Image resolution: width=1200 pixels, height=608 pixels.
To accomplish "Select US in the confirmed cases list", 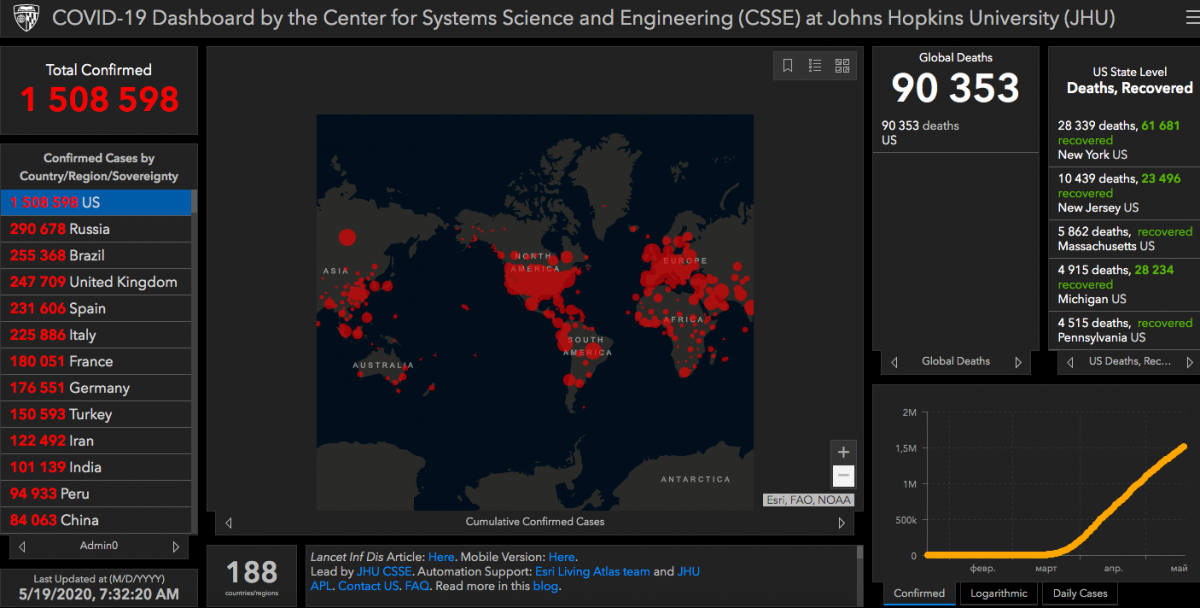I will click(x=96, y=202).
